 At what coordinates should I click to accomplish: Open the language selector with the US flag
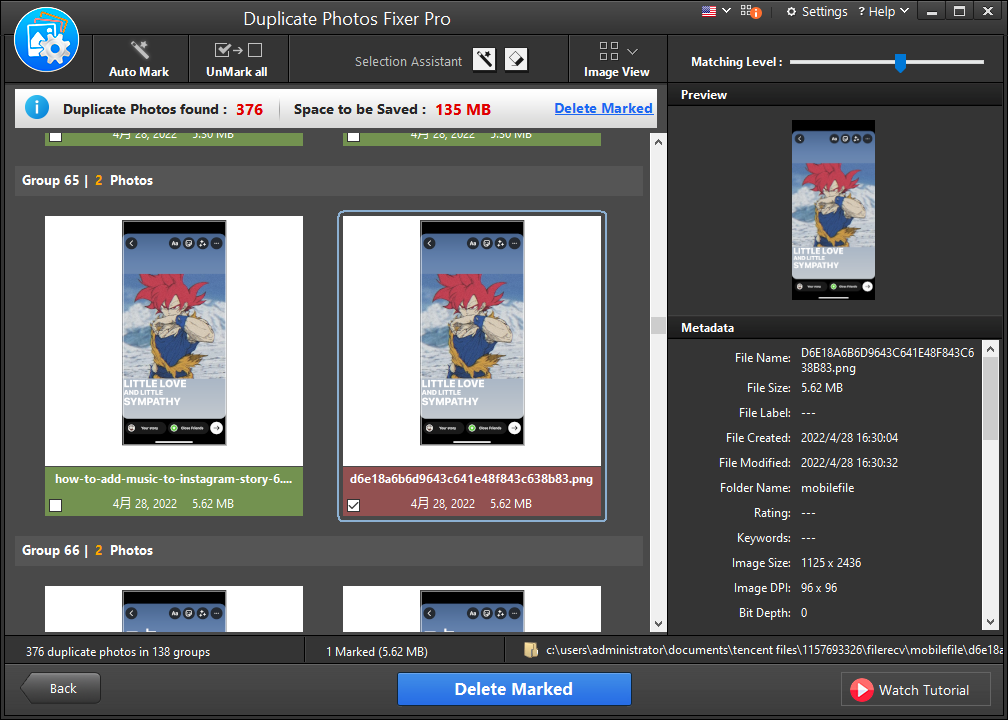tap(716, 11)
